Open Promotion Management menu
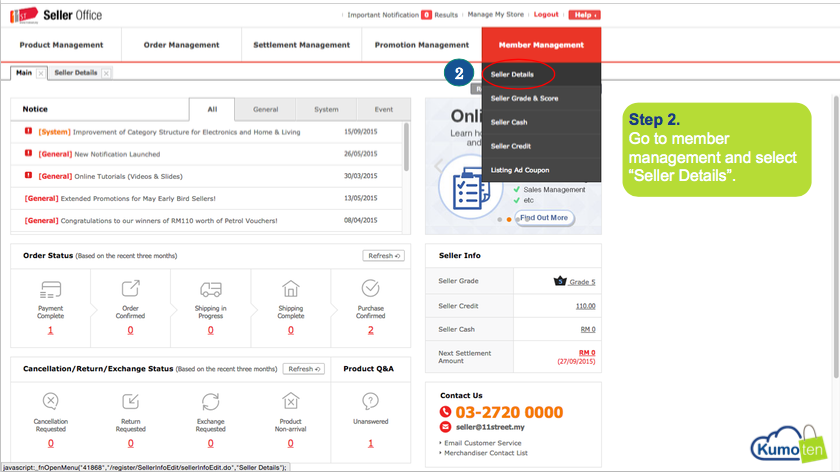This screenshot has height=472, width=840. click(x=422, y=45)
